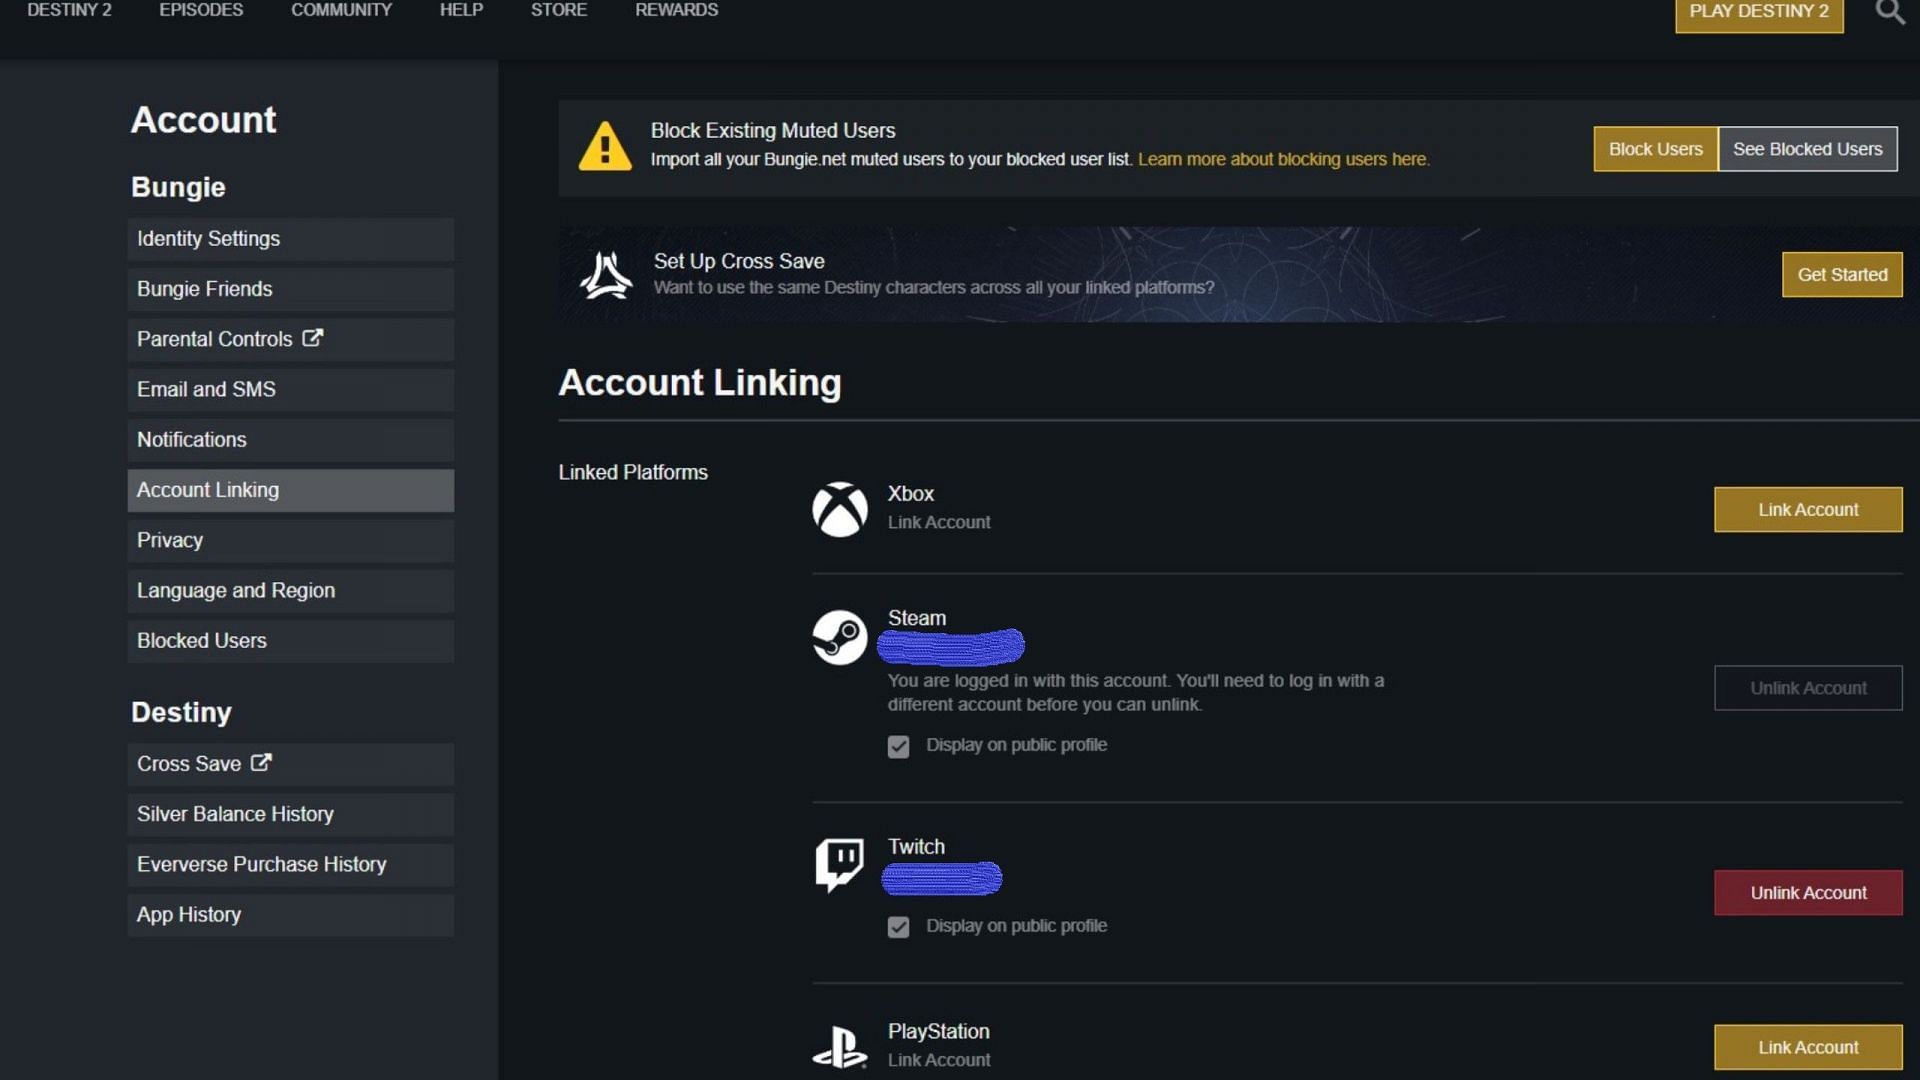The height and width of the screenshot is (1080, 1920).
Task: Click the PlayStation platform logo
Action: (840, 1047)
